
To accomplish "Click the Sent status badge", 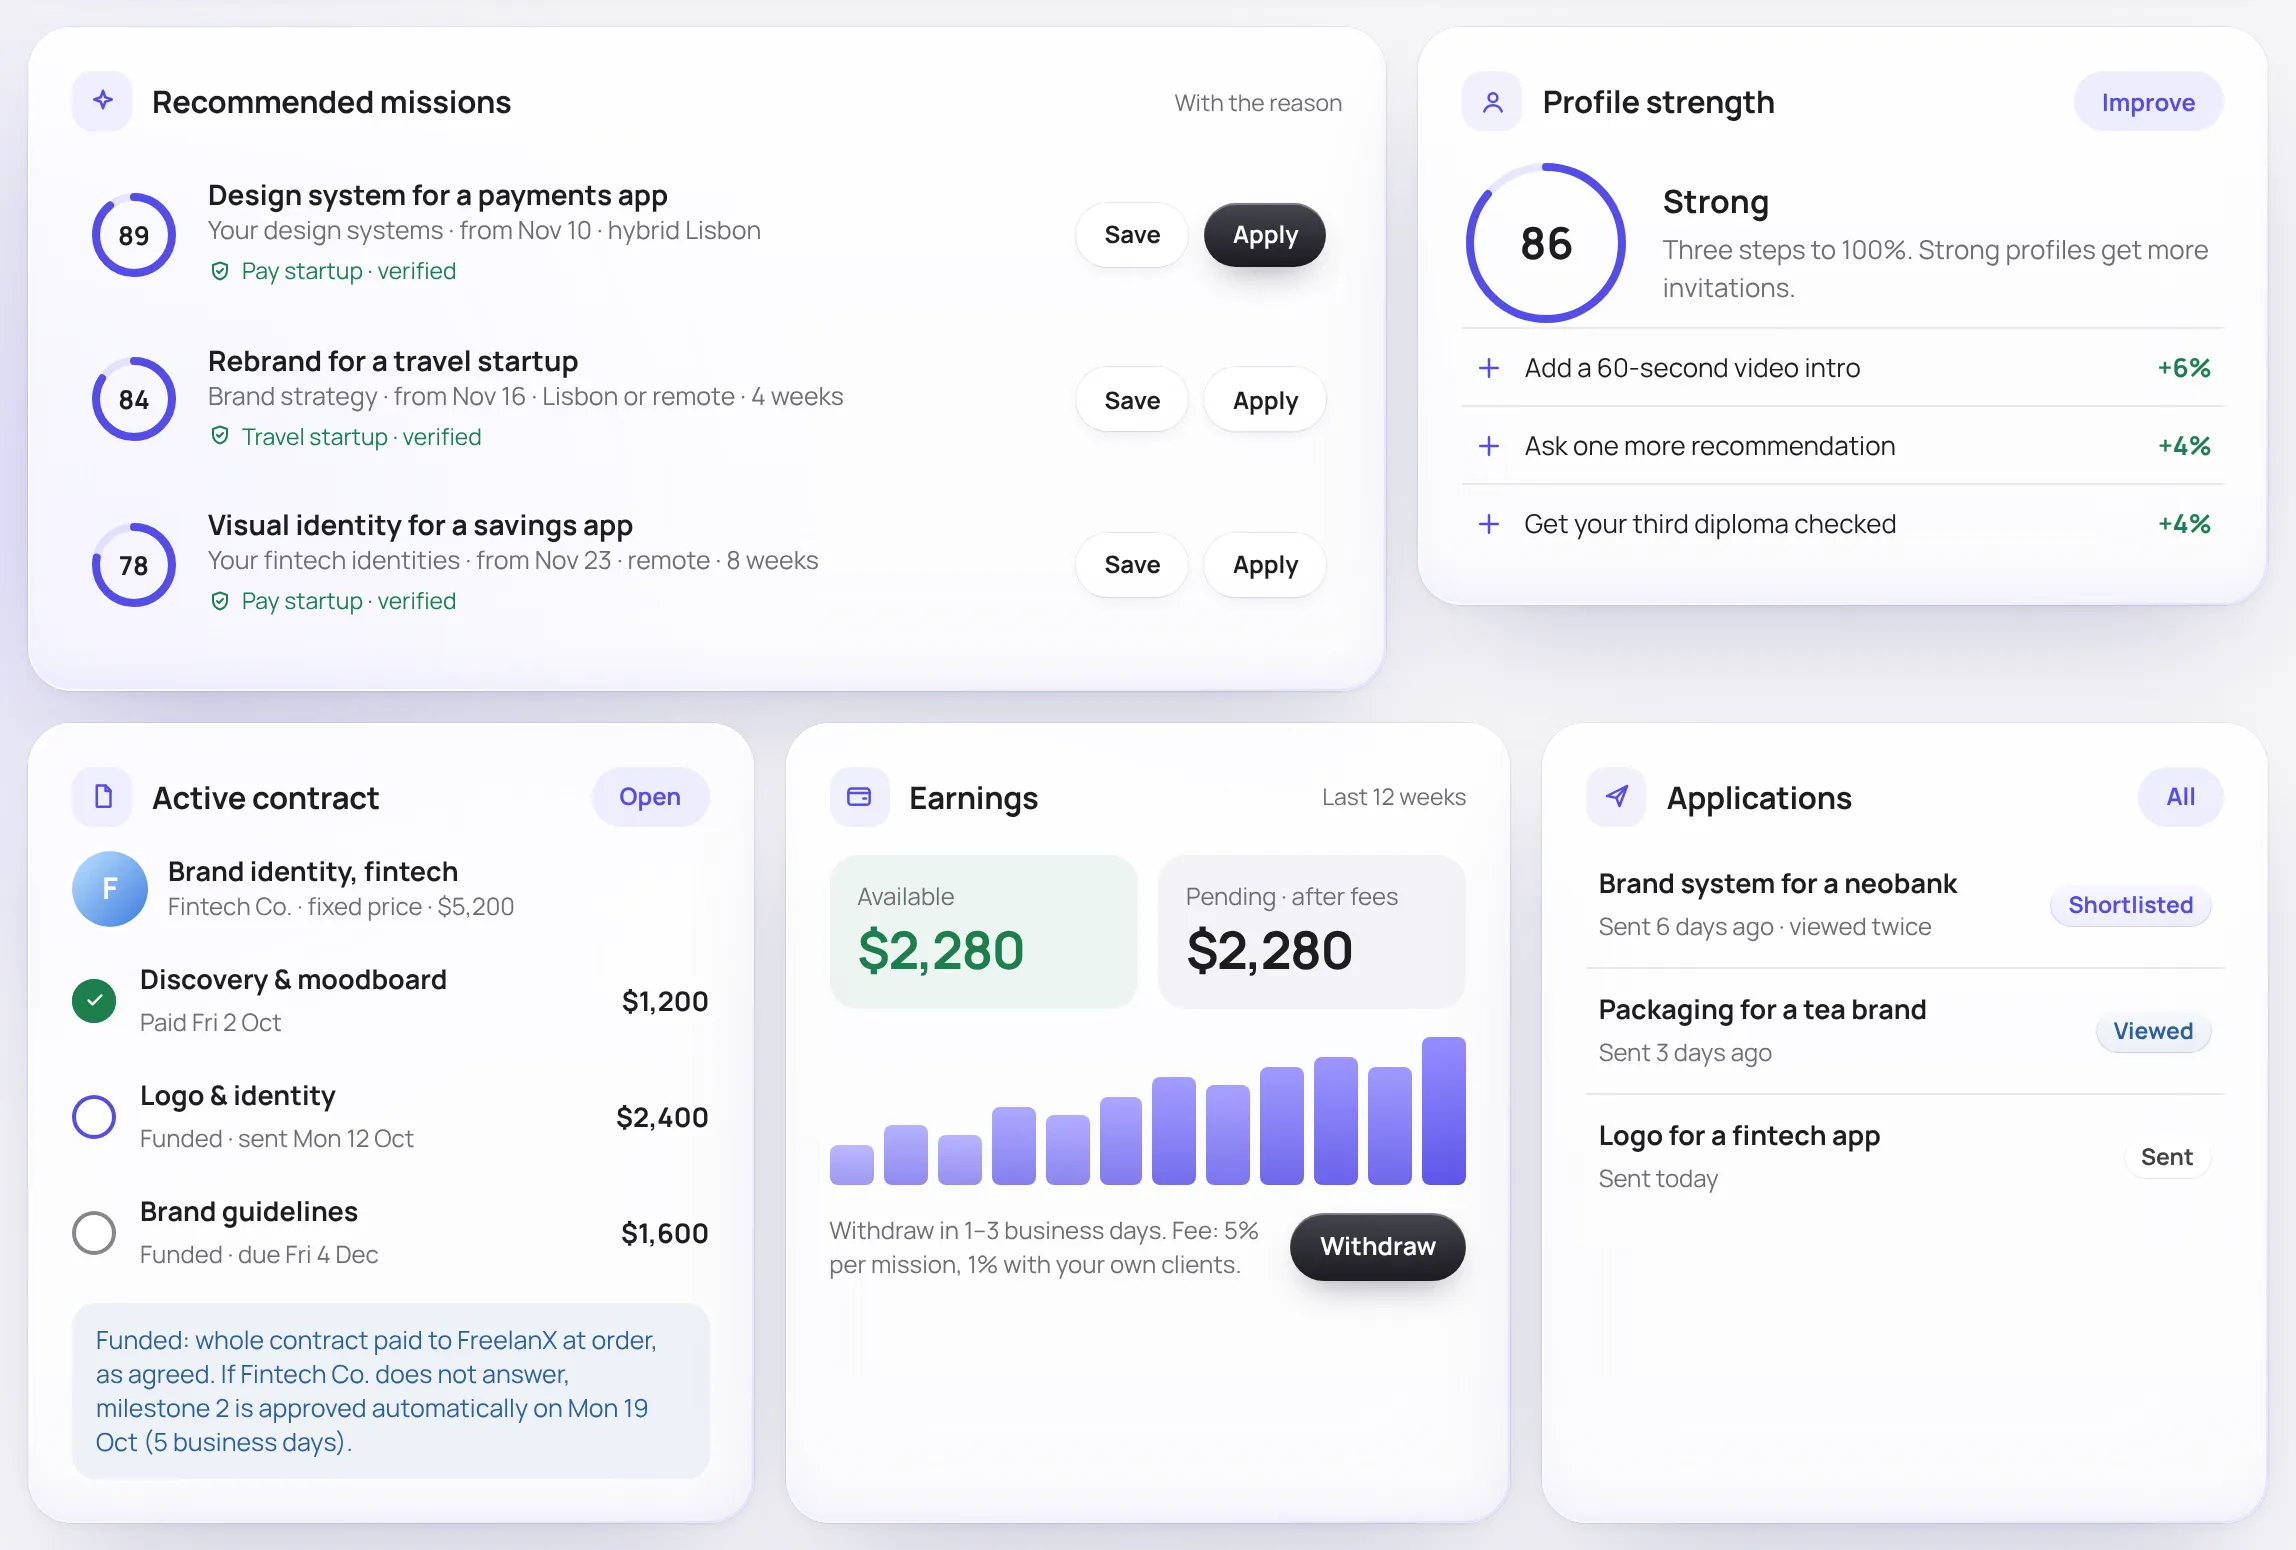I will [2167, 1157].
